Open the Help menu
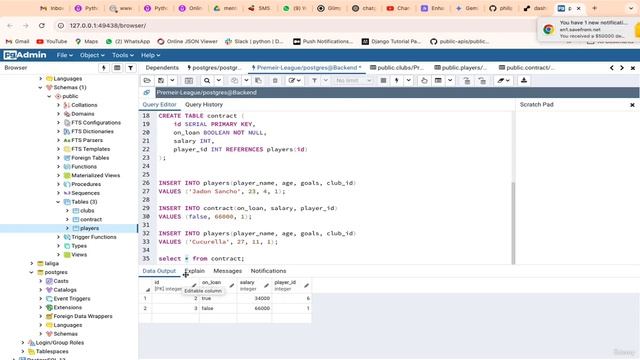Viewport: 640px width, 360px height. (150, 55)
